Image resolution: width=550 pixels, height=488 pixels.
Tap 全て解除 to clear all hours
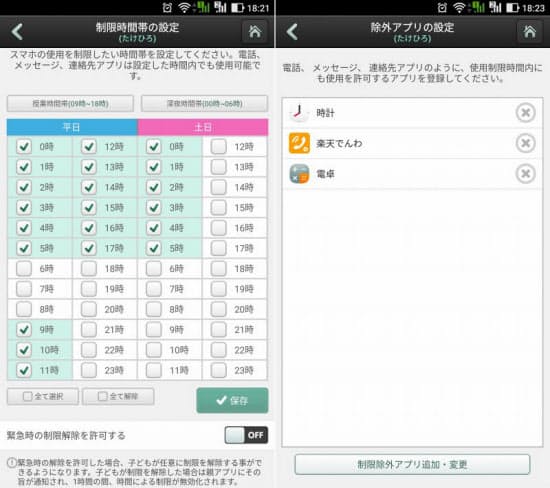pyautogui.click(x=118, y=396)
